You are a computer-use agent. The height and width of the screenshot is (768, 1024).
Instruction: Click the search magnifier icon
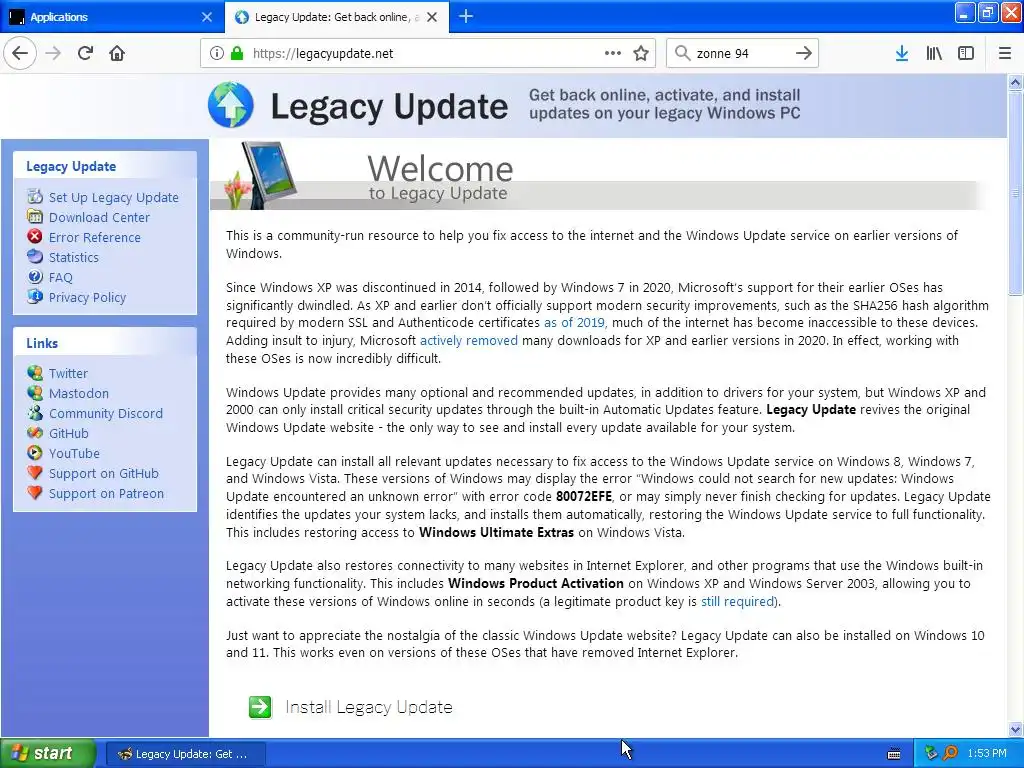pos(682,54)
